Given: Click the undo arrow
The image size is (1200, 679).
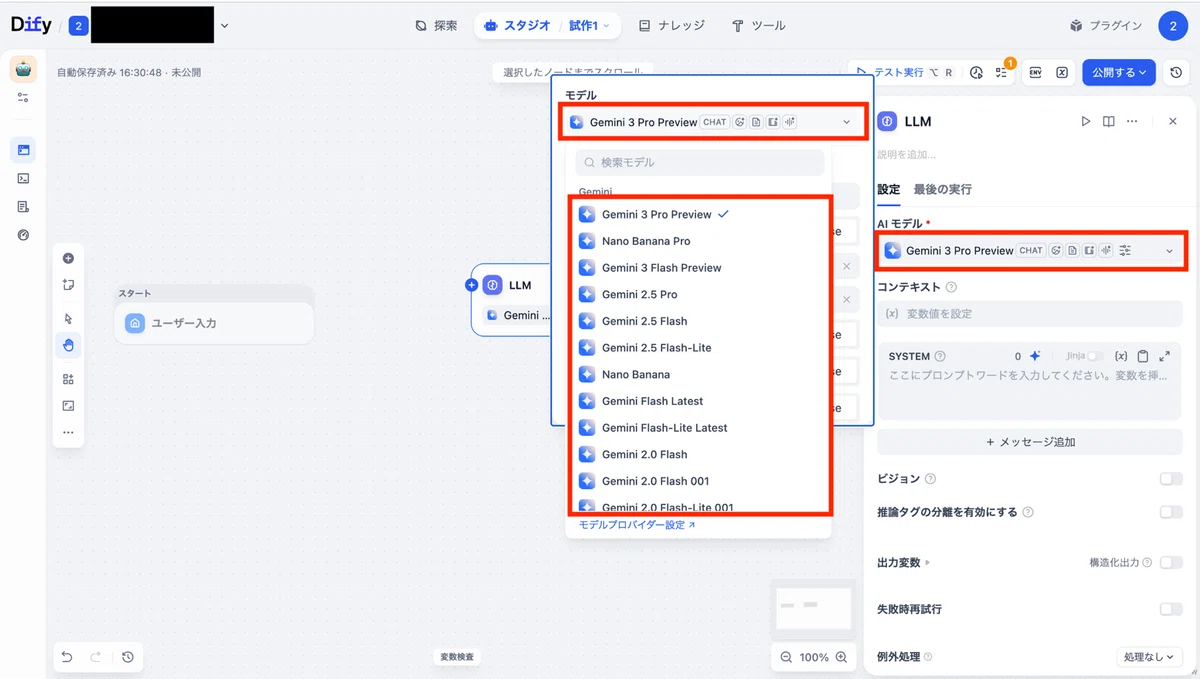Looking at the screenshot, I should pos(67,657).
